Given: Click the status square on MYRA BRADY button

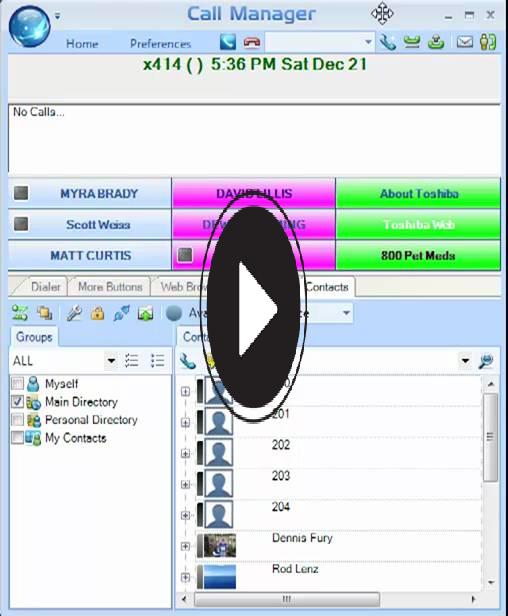Looking at the screenshot, I should tap(21, 193).
